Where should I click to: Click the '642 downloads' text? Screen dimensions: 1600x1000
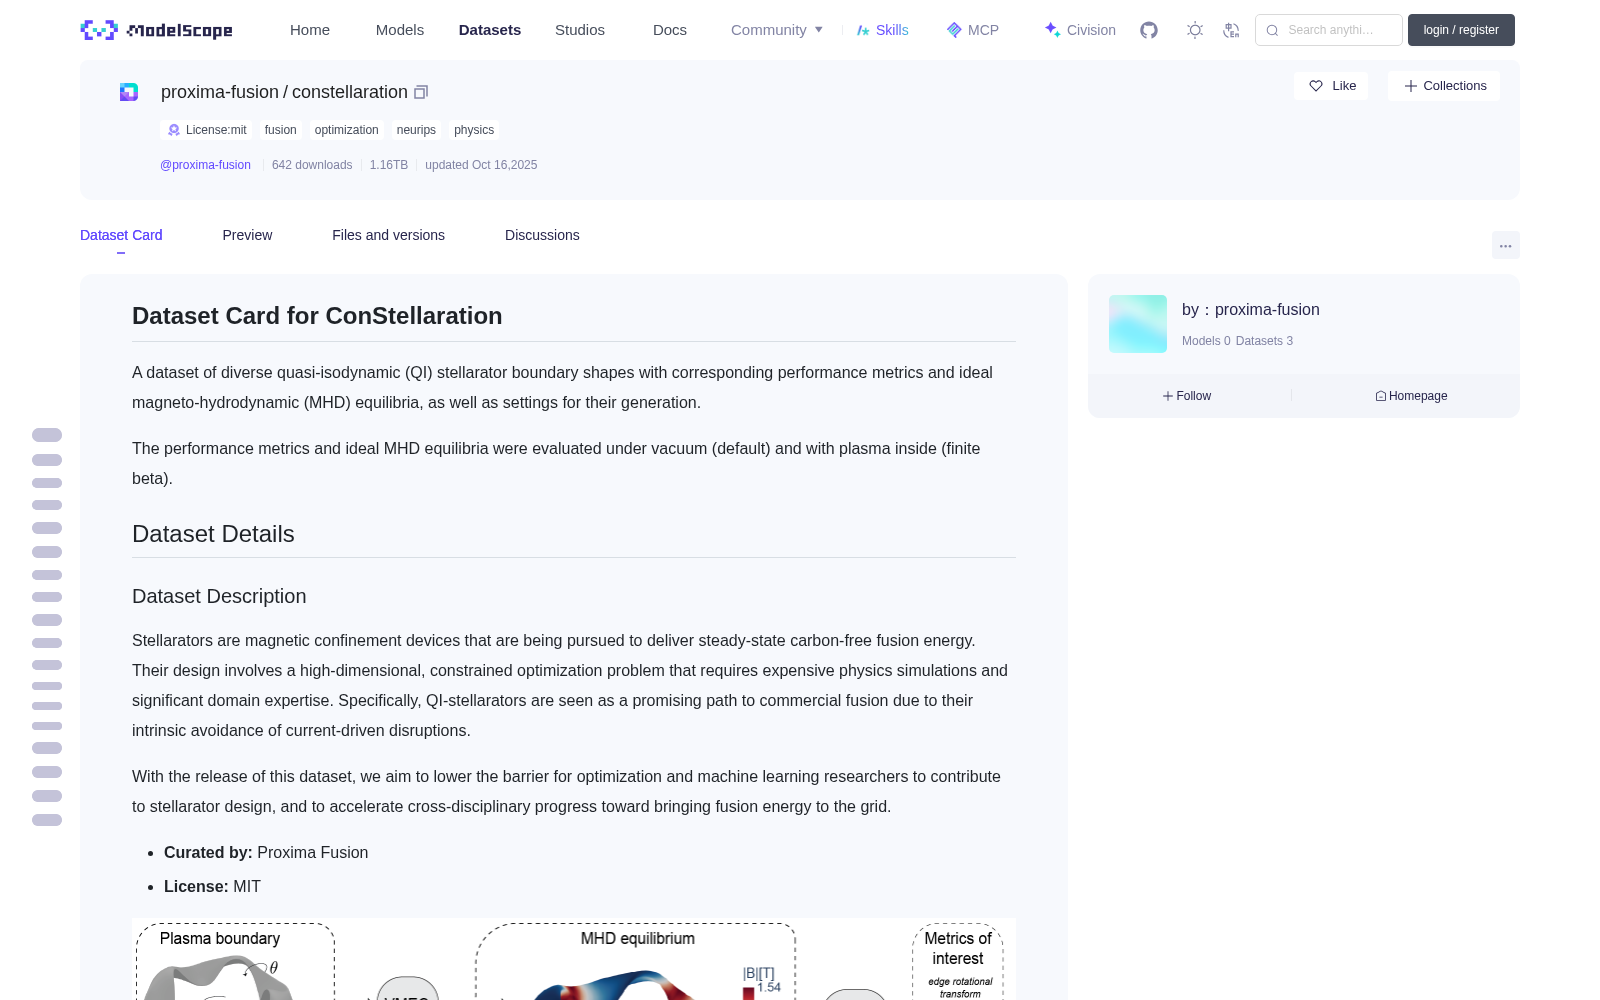(x=312, y=165)
